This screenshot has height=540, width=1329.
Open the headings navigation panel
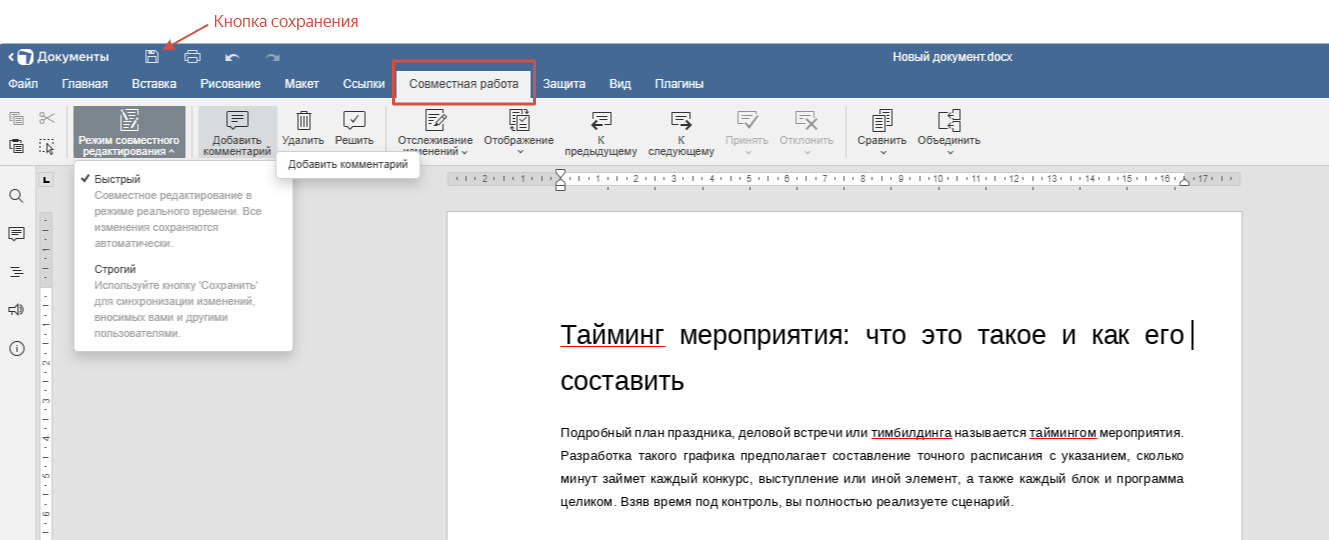pyautogui.click(x=16, y=271)
